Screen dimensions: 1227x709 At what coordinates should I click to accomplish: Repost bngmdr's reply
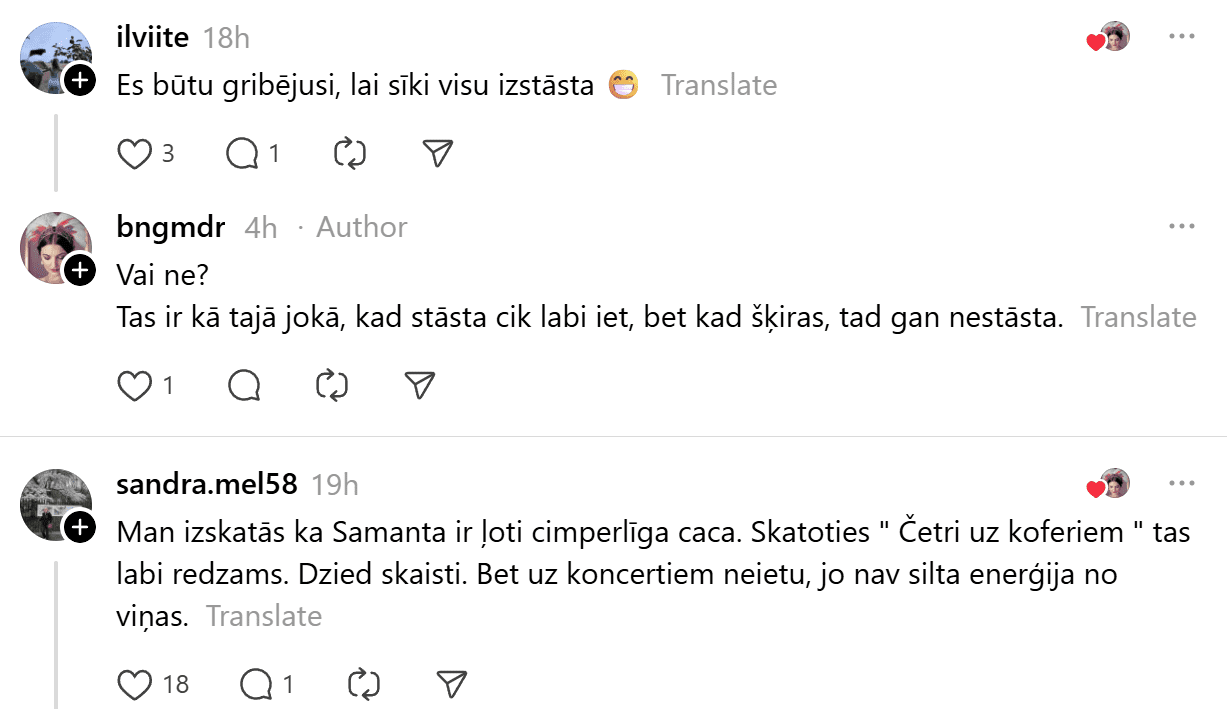(331, 385)
